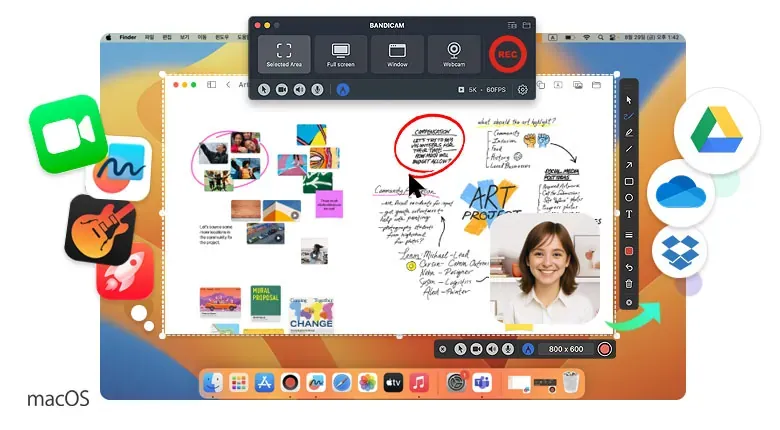Click the MURAL PROPOSAL thumbnail on board
This screenshot has width=780, height=430.
[x=265, y=302]
